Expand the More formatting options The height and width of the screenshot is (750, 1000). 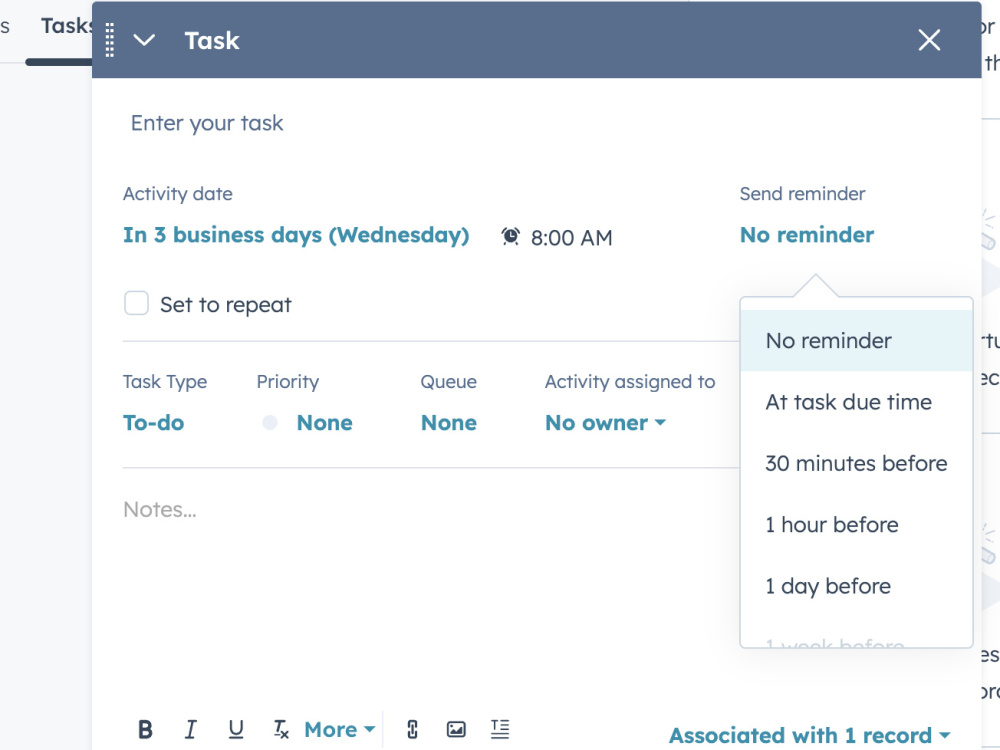[x=339, y=729]
